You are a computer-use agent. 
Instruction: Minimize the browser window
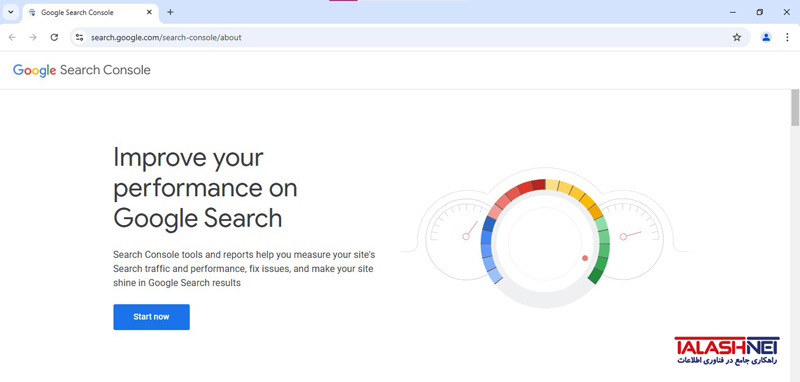pos(733,12)
